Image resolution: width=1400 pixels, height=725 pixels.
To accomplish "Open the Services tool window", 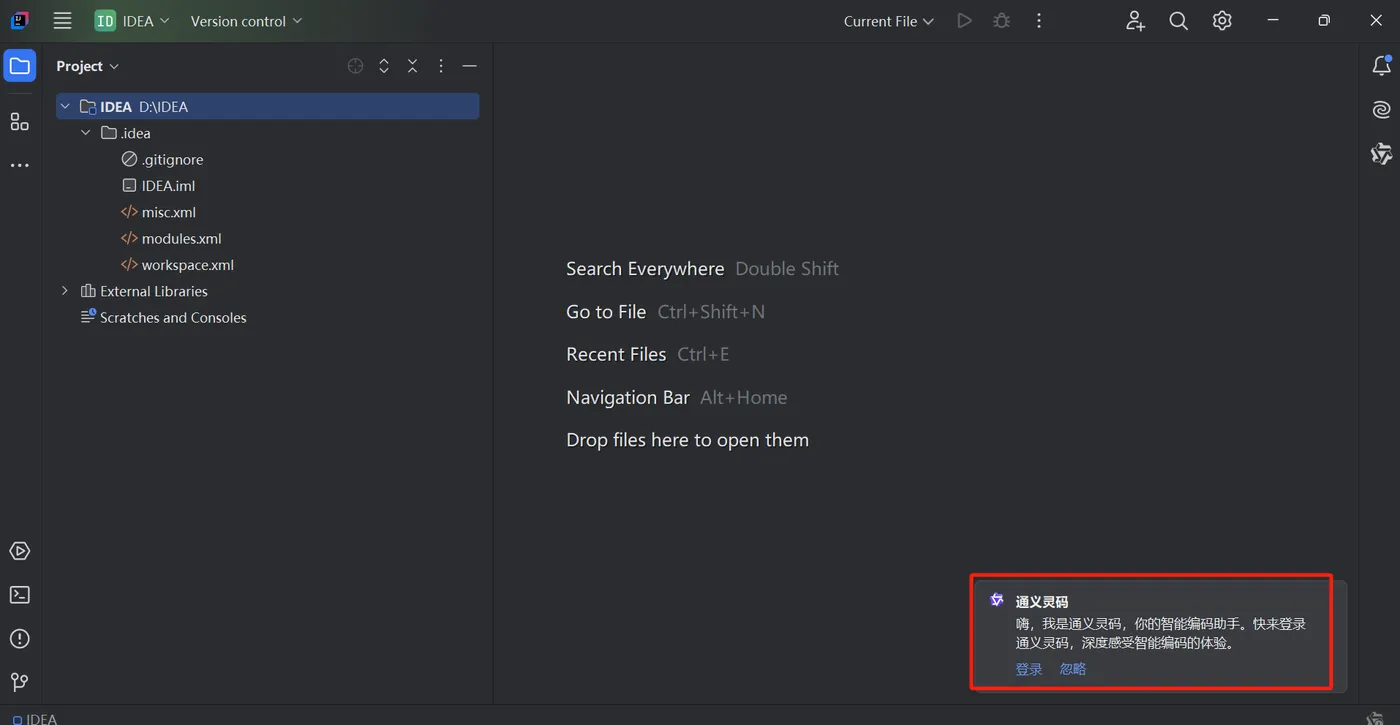I will click(x=19, y=551).
